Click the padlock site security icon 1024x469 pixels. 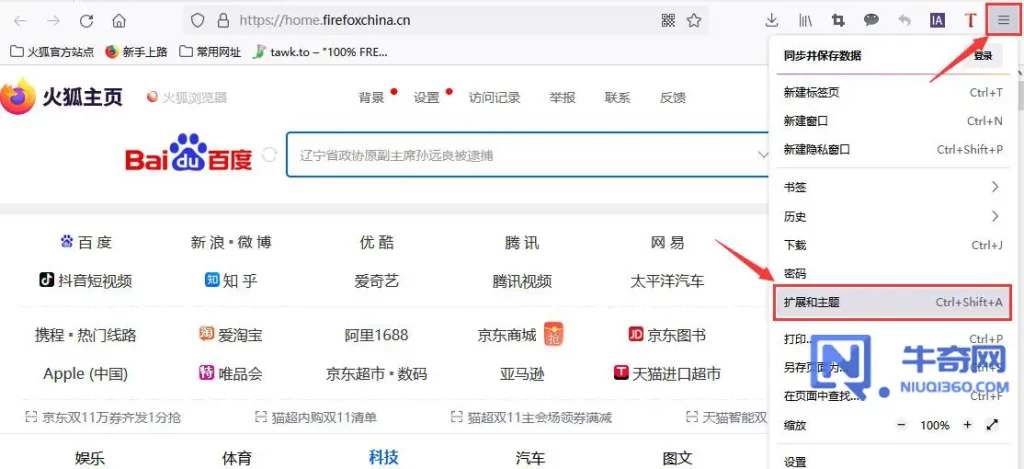tap(223, 20)
